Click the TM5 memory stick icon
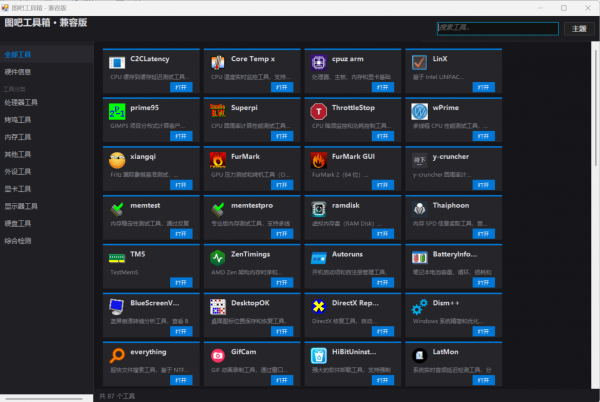This screenshot has width=600, height=402. coord(117,258)
